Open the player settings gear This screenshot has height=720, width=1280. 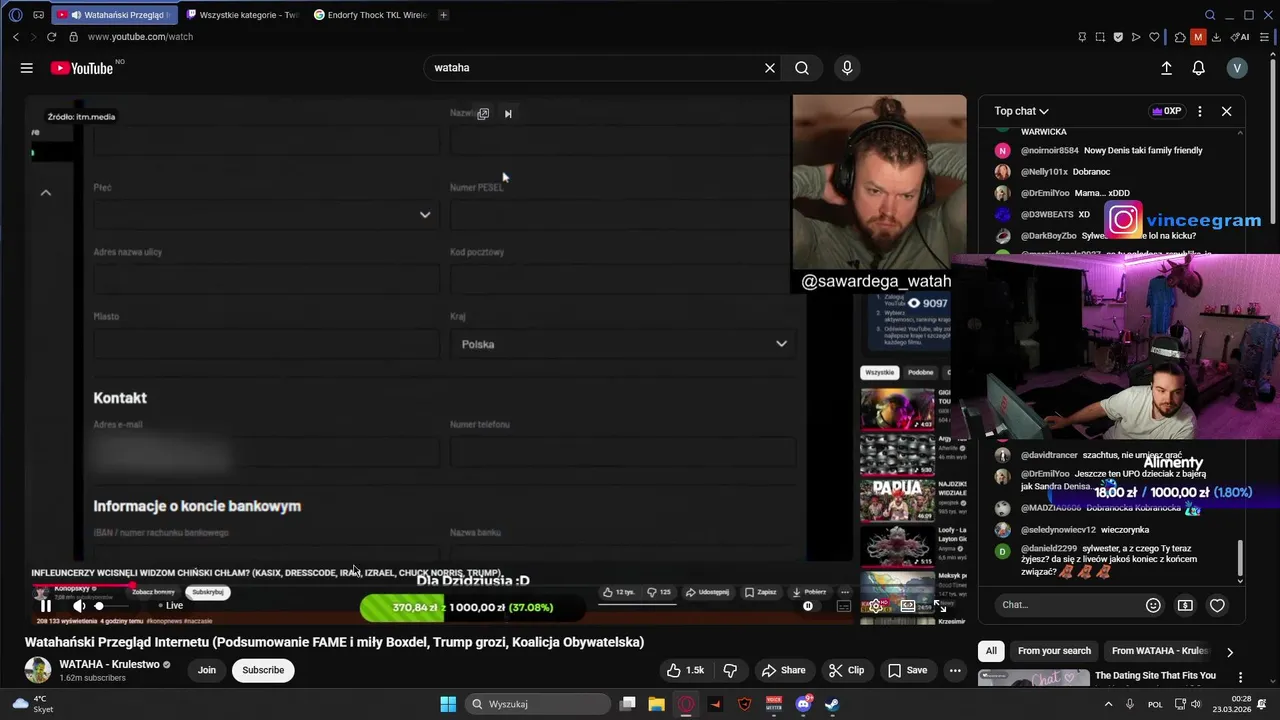(x=876, y=606)
